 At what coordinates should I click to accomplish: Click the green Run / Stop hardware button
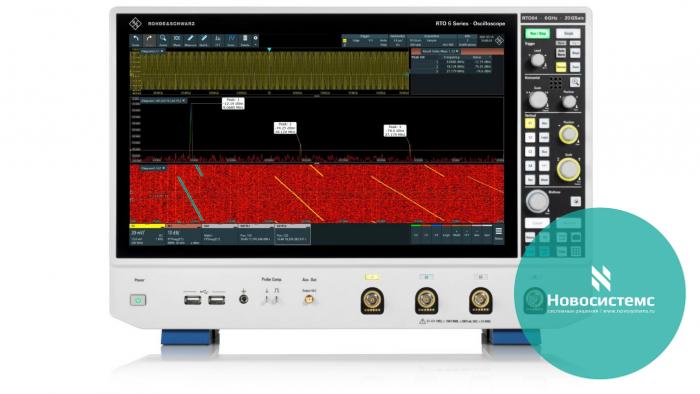[x=538, y=33]
